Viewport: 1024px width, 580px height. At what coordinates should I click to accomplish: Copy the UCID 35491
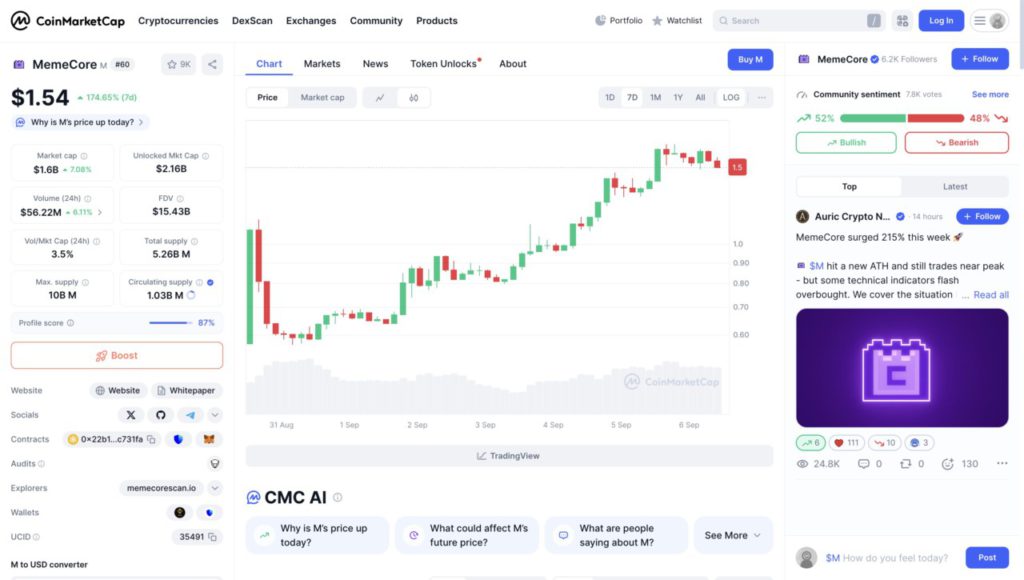pyautogui.click(x=212, y=537)
